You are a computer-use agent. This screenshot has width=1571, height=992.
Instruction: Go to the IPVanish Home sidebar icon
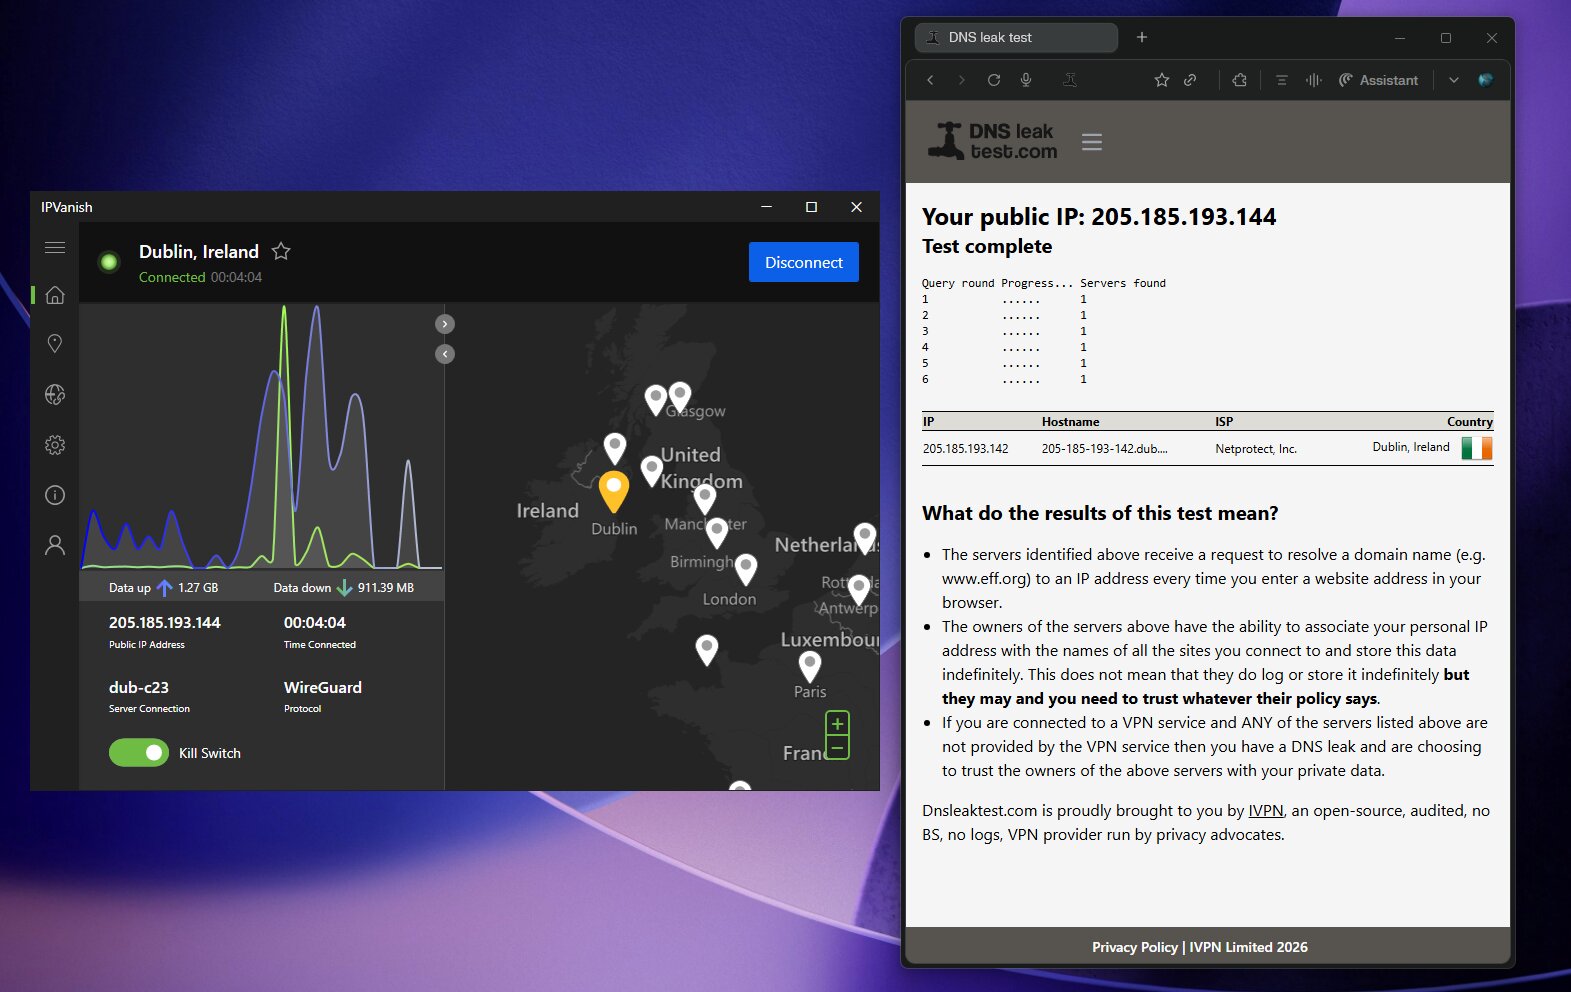click(x=55, y=295)
